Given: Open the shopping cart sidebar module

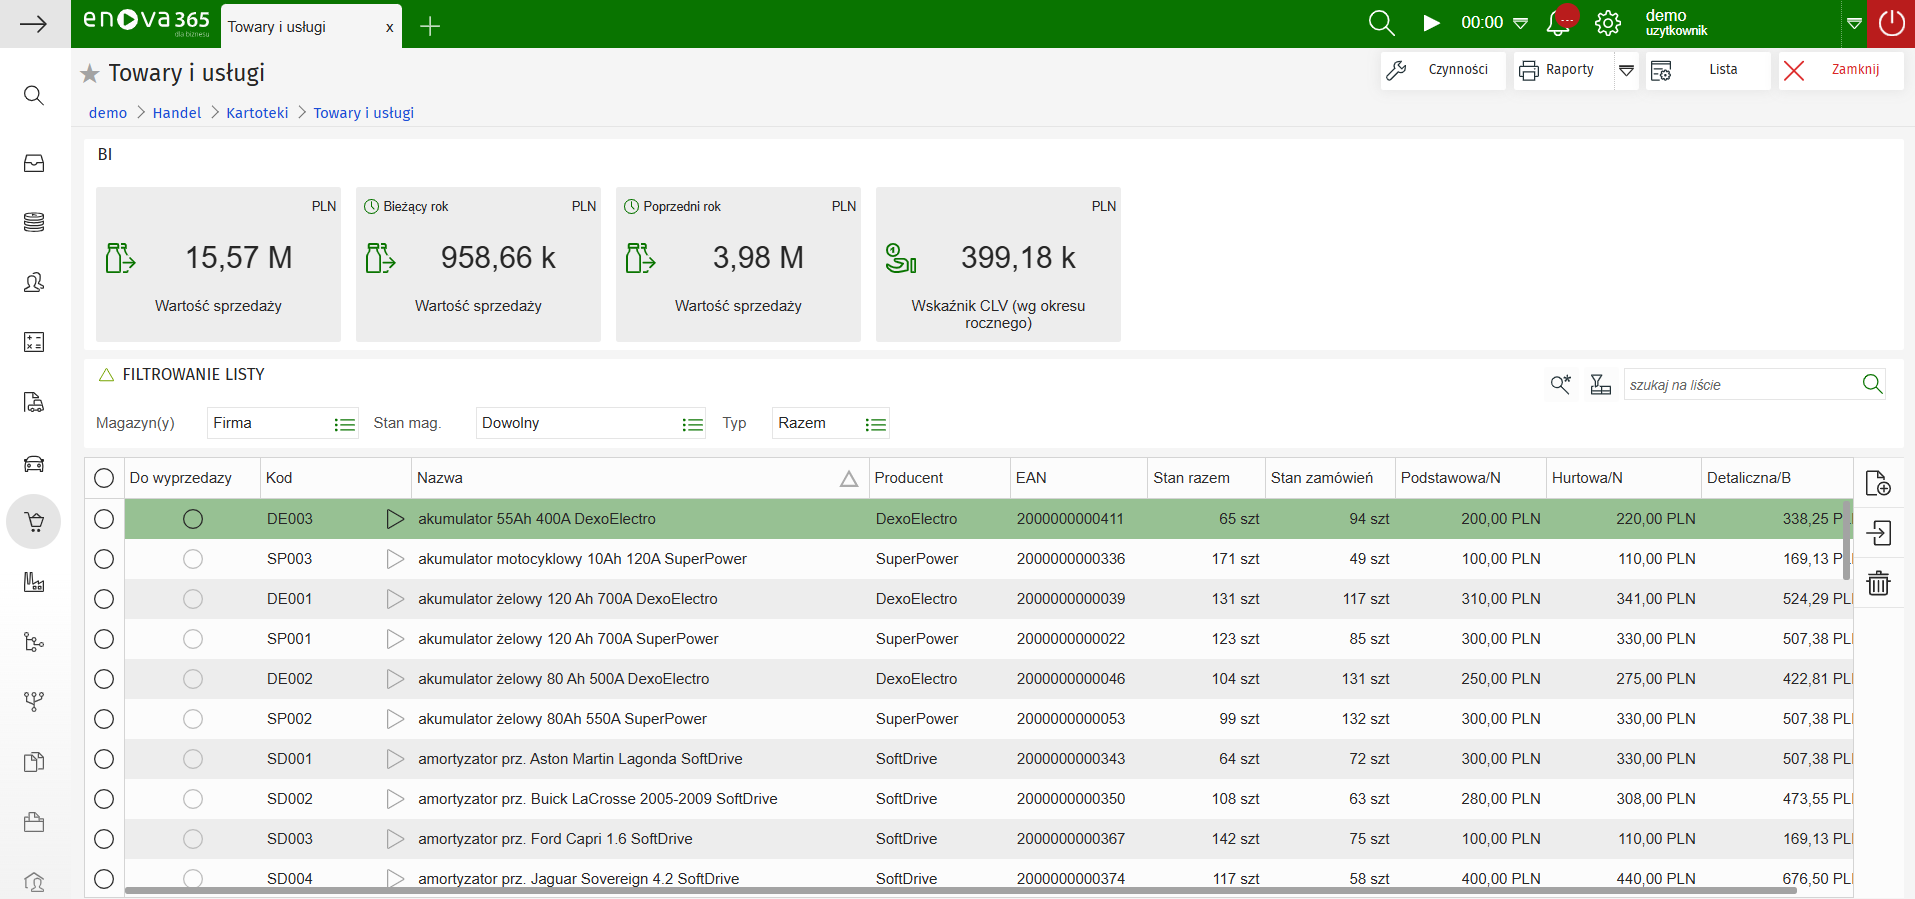Looking at the screenshot, I should tap(34, 522).
